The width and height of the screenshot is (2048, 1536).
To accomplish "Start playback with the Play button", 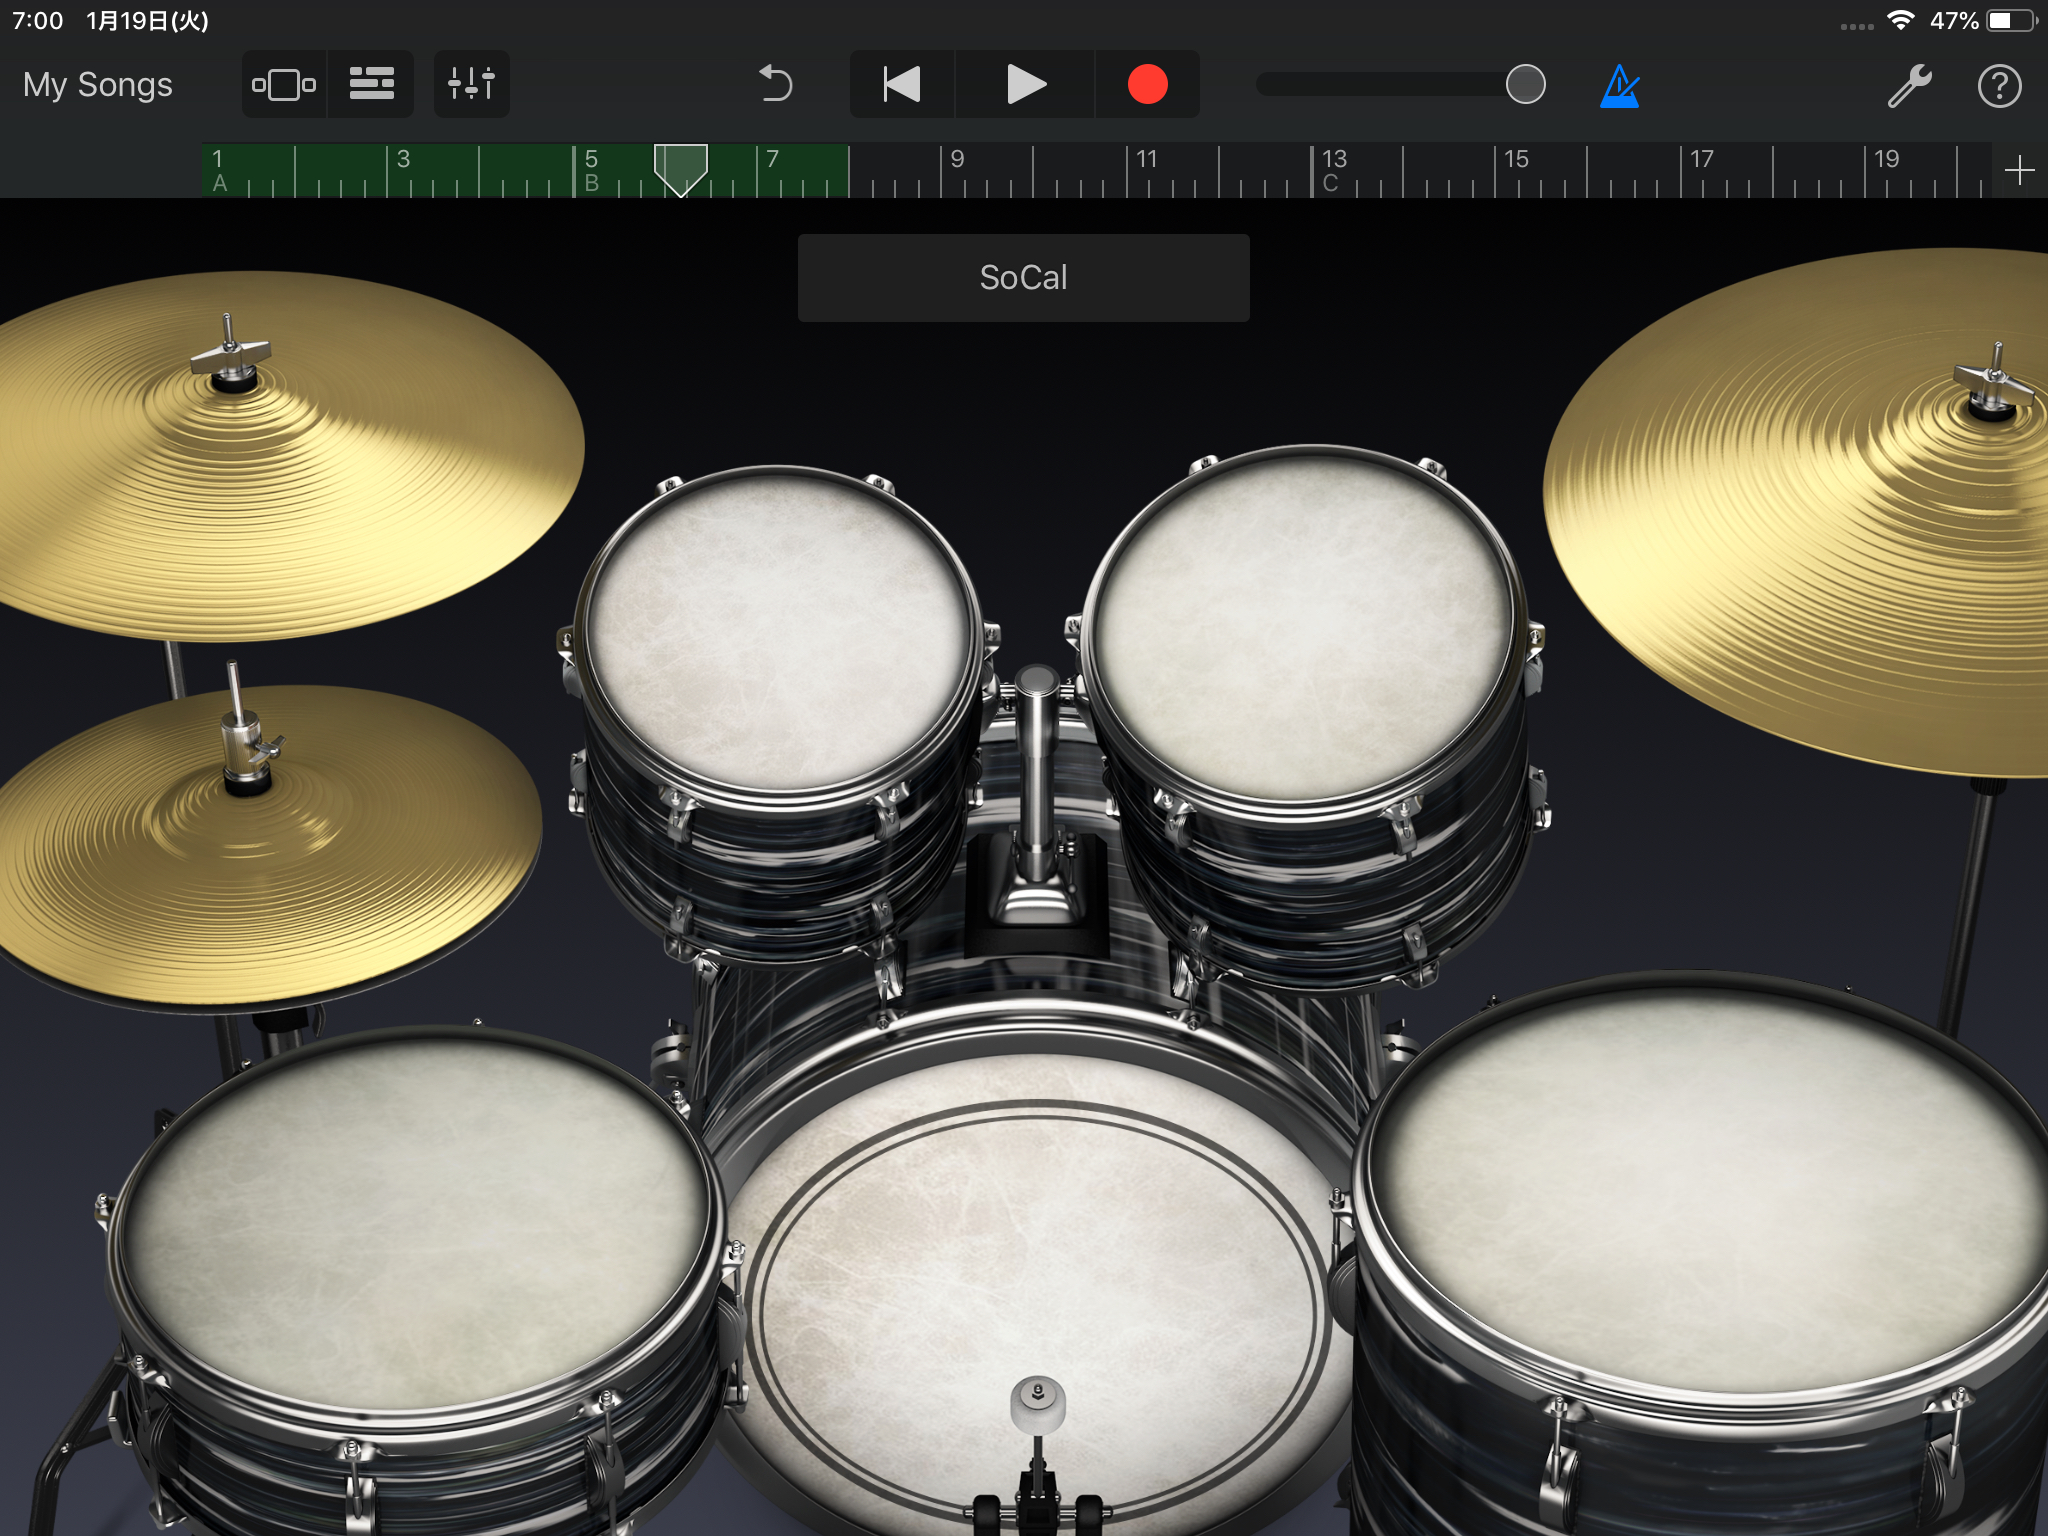I will pyautogui.click(x=1025, y=85).
